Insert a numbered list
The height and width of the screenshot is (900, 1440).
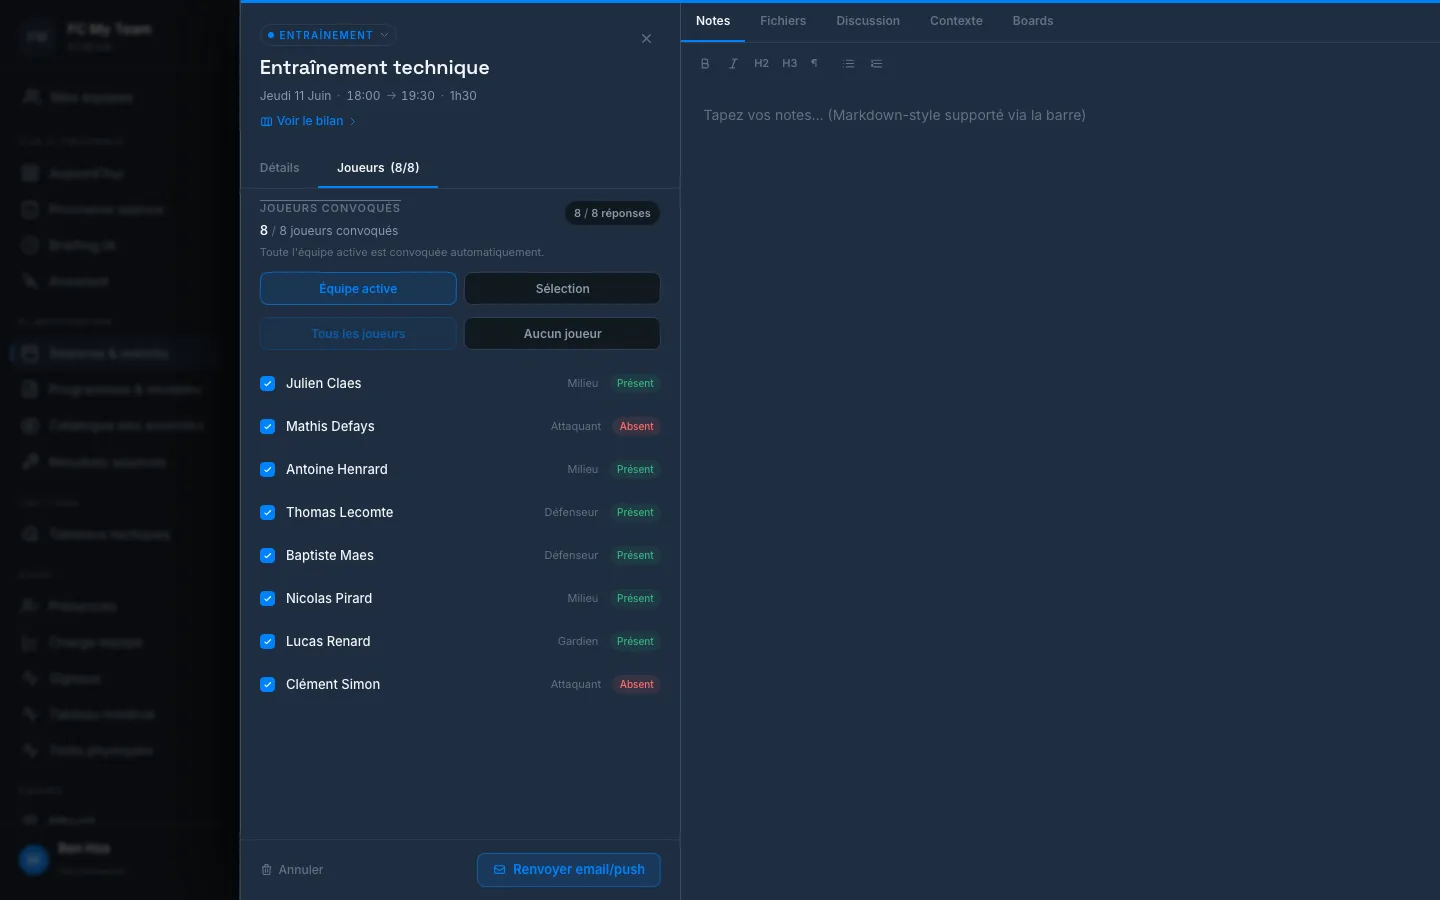876,63
